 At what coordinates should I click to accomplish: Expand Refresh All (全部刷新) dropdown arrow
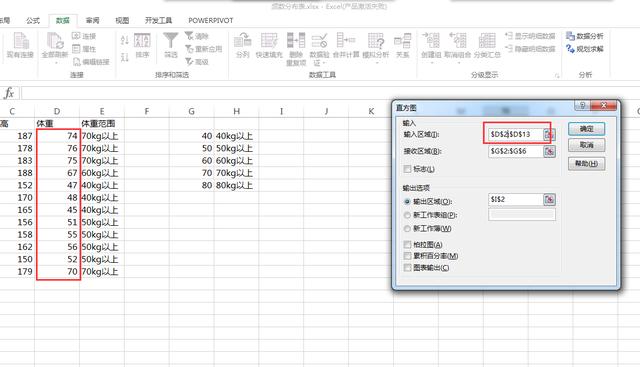pos(55,62)
